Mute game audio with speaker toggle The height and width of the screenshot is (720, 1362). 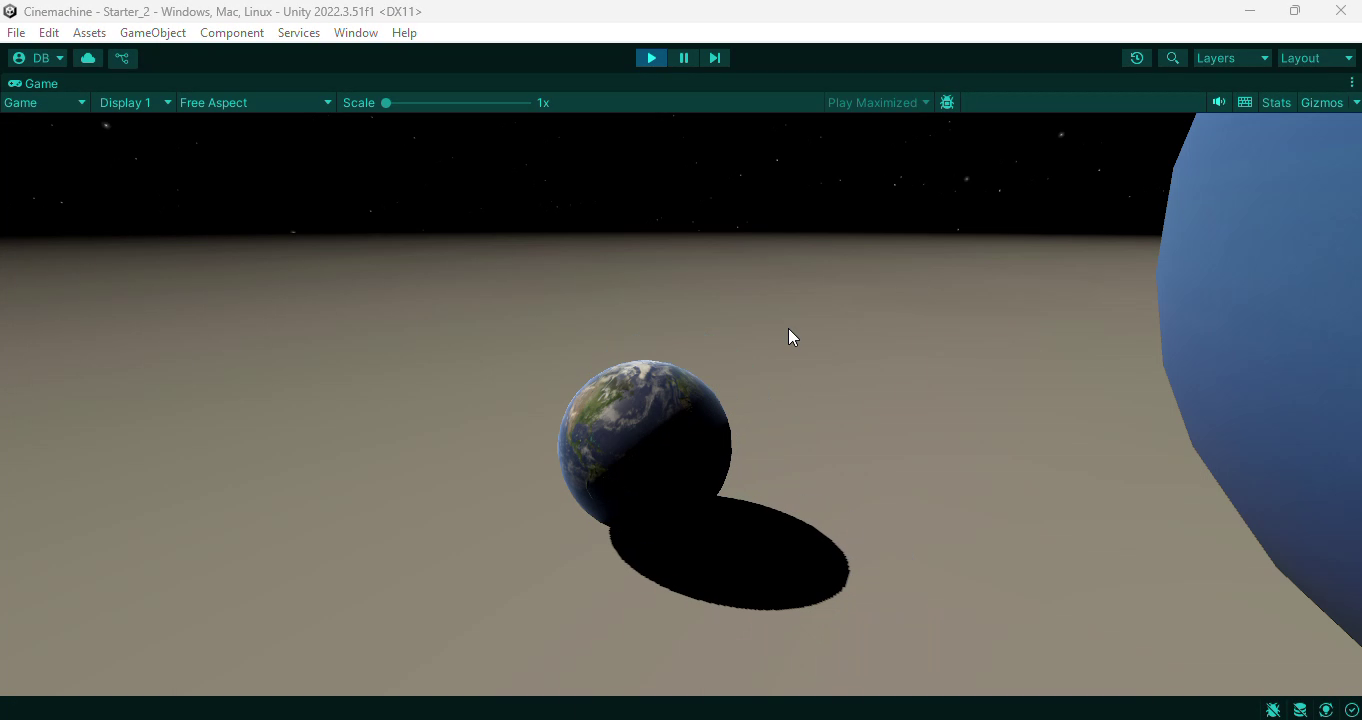click(x=1219, y=103)
